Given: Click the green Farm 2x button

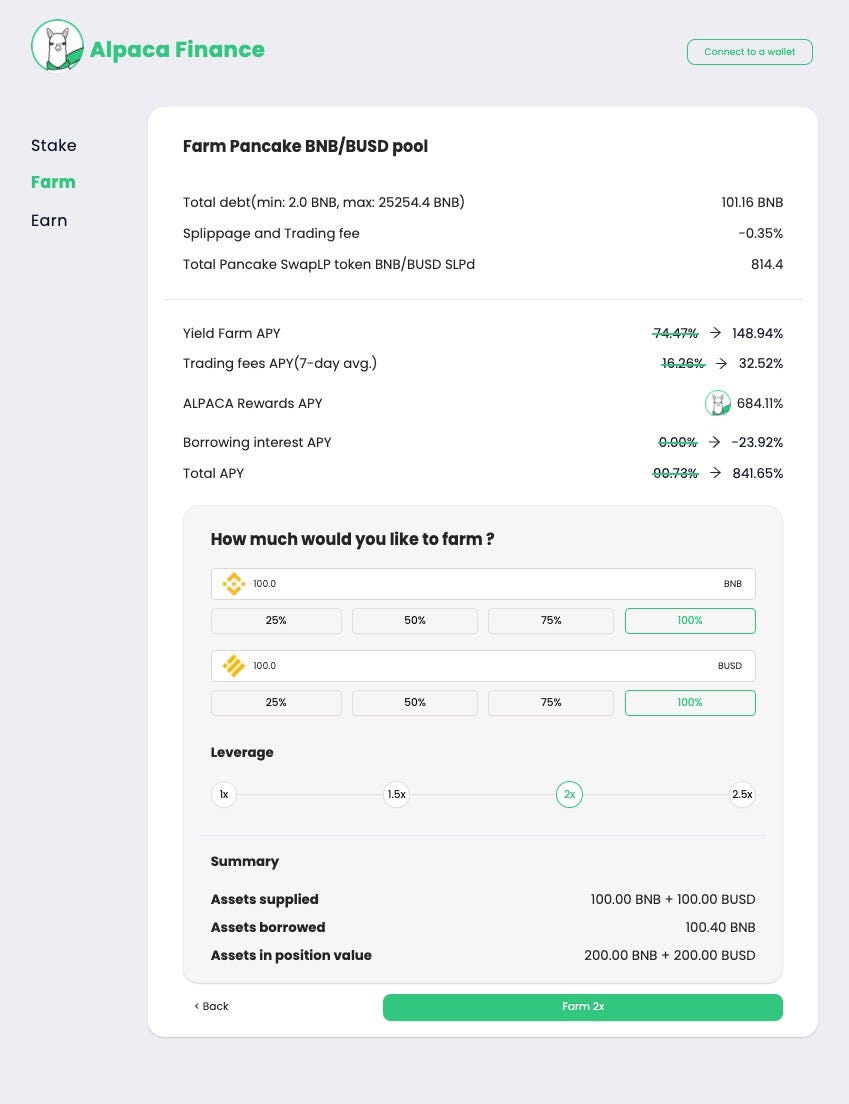Looking at the screenshot, I should [583, 1007].
